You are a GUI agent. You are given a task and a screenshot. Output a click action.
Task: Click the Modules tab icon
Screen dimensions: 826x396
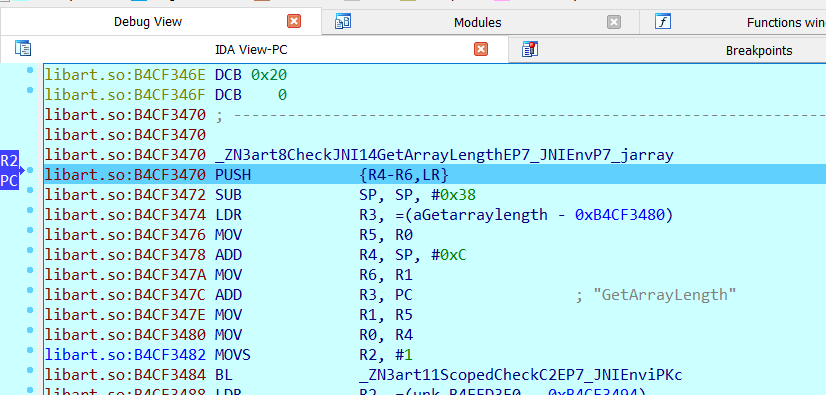[x=342, y=22]
